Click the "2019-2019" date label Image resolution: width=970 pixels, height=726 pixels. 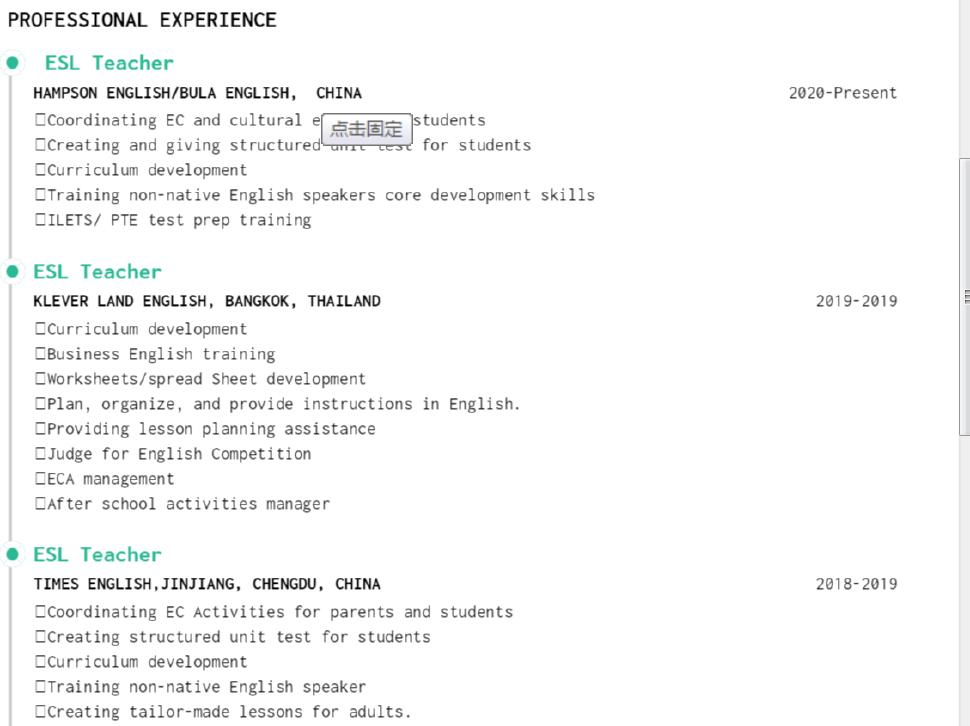856,301
